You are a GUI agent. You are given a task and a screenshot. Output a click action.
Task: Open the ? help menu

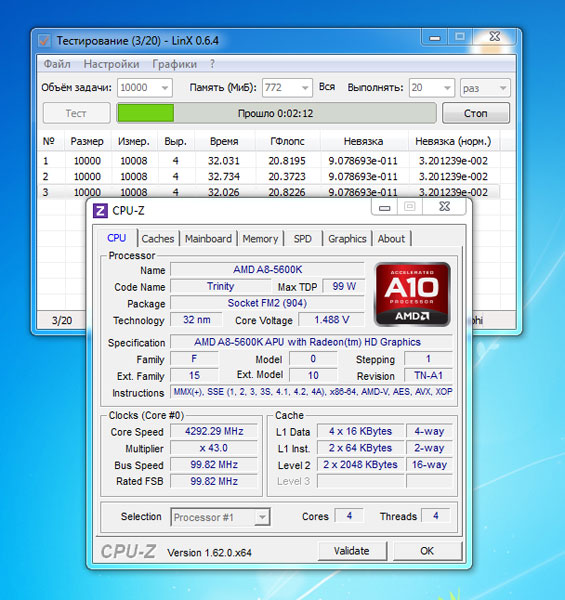click(x=212, y=64)
